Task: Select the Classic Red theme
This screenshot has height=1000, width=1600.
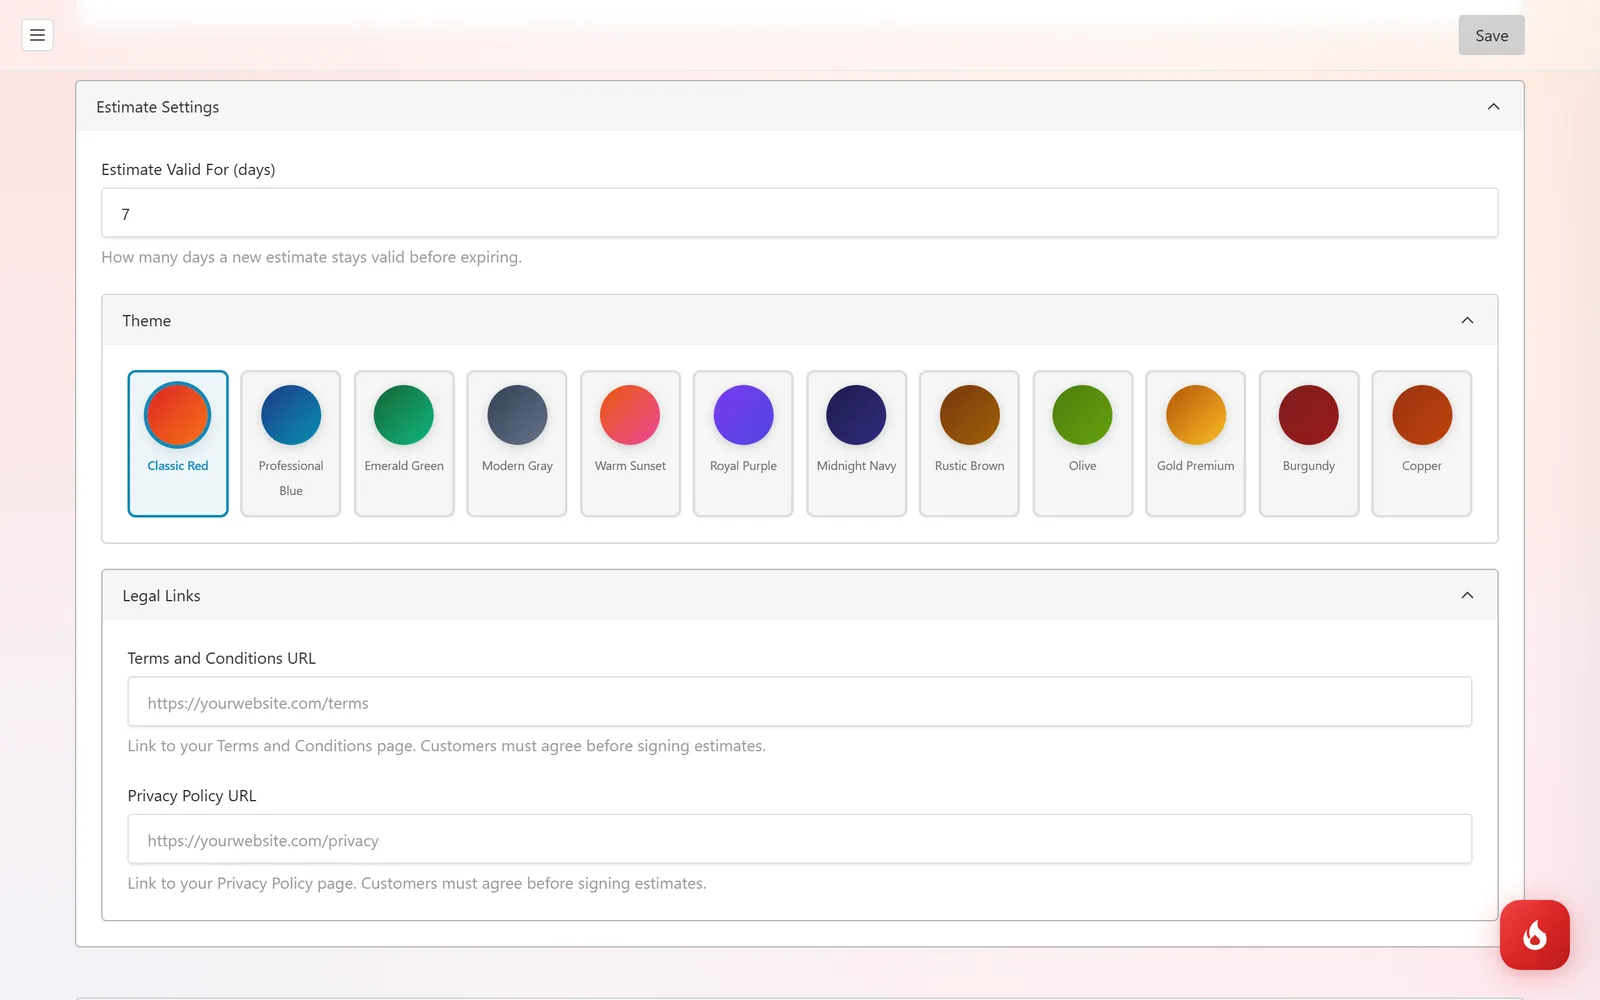Action: [178, 443]
